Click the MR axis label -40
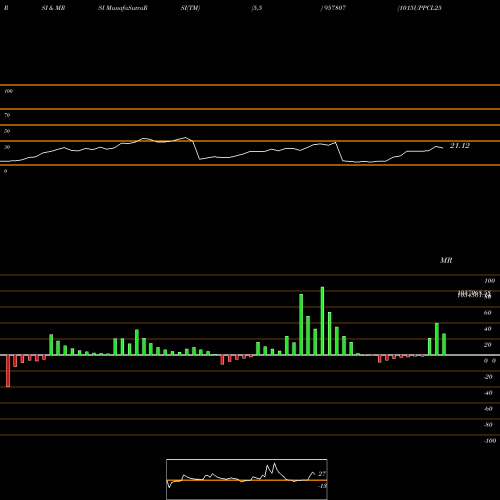 [488, 393]
